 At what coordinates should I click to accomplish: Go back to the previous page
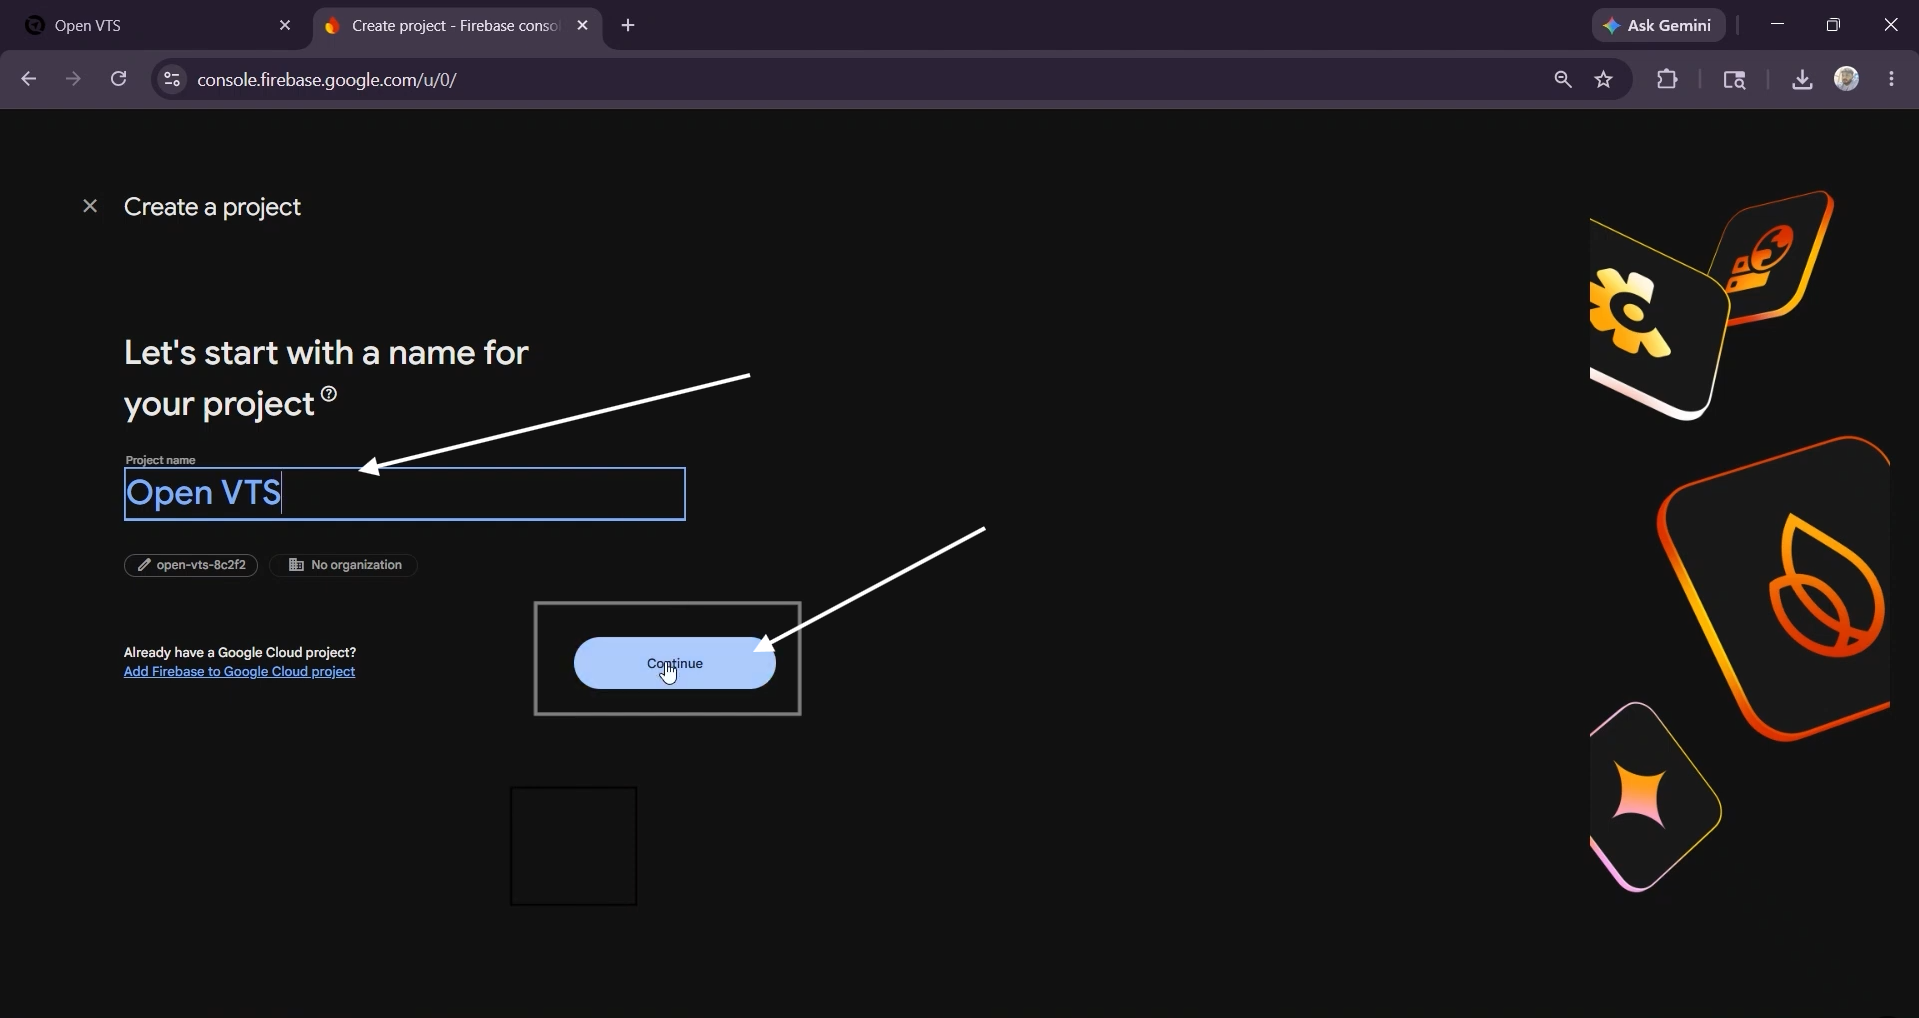coord(29,80)
